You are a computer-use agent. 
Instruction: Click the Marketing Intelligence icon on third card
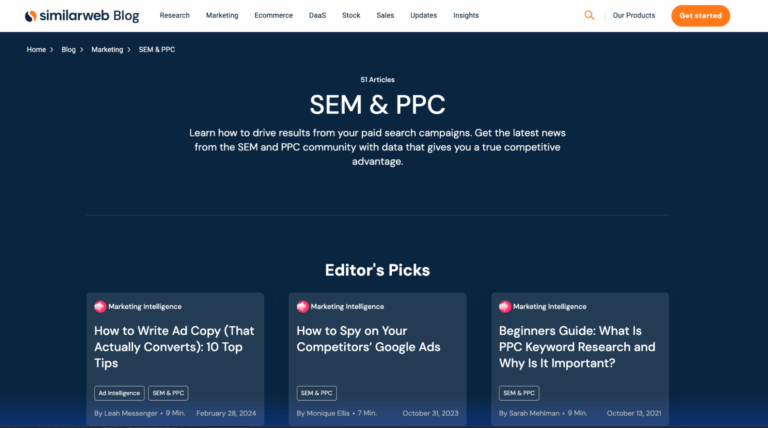click(x=505, y=307)
